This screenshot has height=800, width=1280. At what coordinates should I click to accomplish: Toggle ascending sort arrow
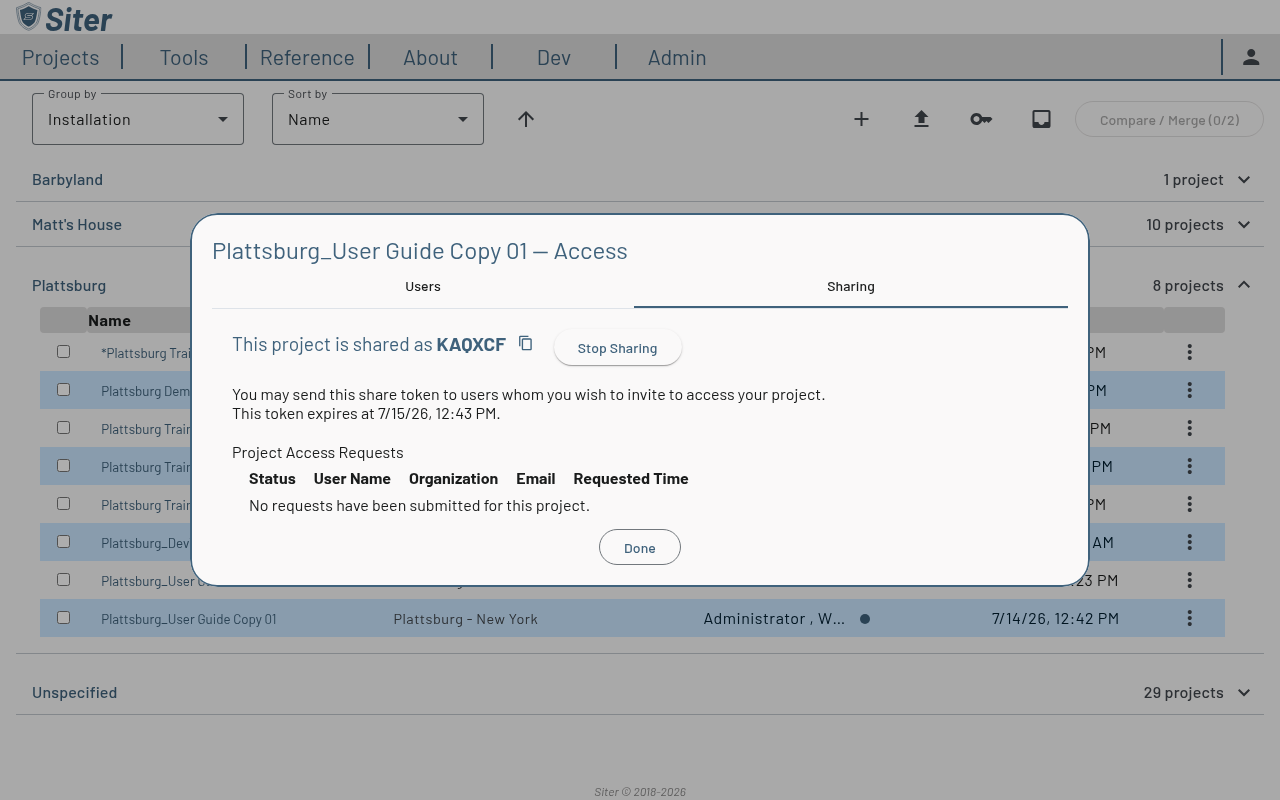click(x=526, y=119)
